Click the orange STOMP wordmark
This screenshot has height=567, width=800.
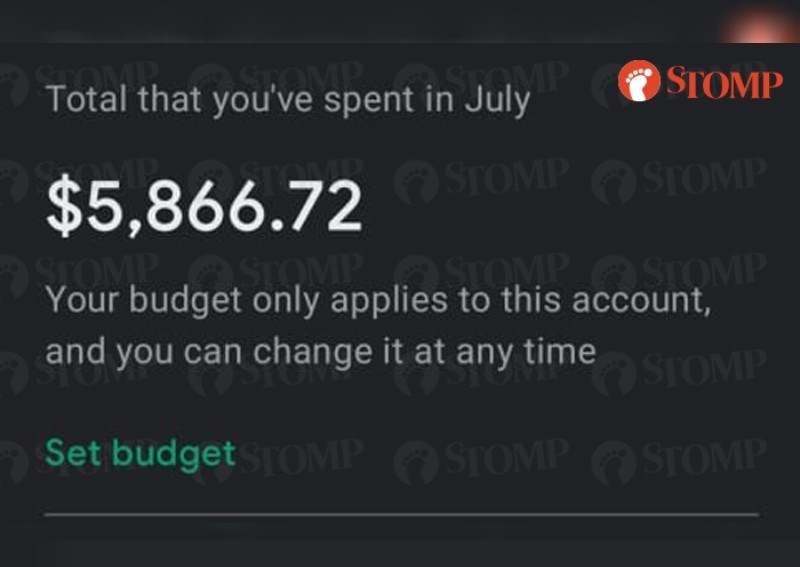[724, 82]
